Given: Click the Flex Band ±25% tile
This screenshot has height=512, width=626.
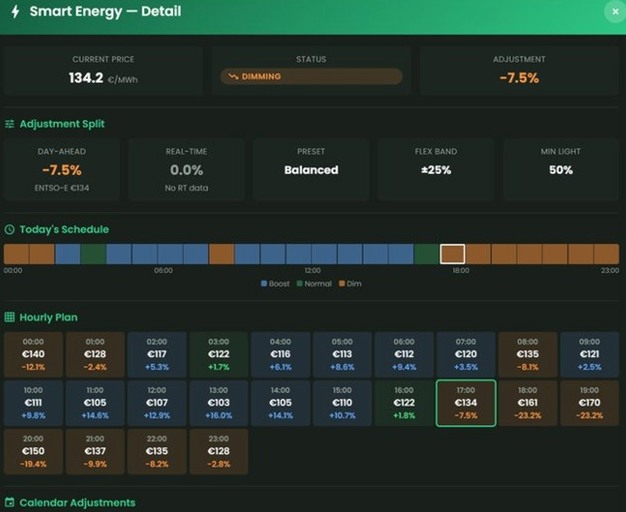Looking at the screenshot, I should coord(436,170).
